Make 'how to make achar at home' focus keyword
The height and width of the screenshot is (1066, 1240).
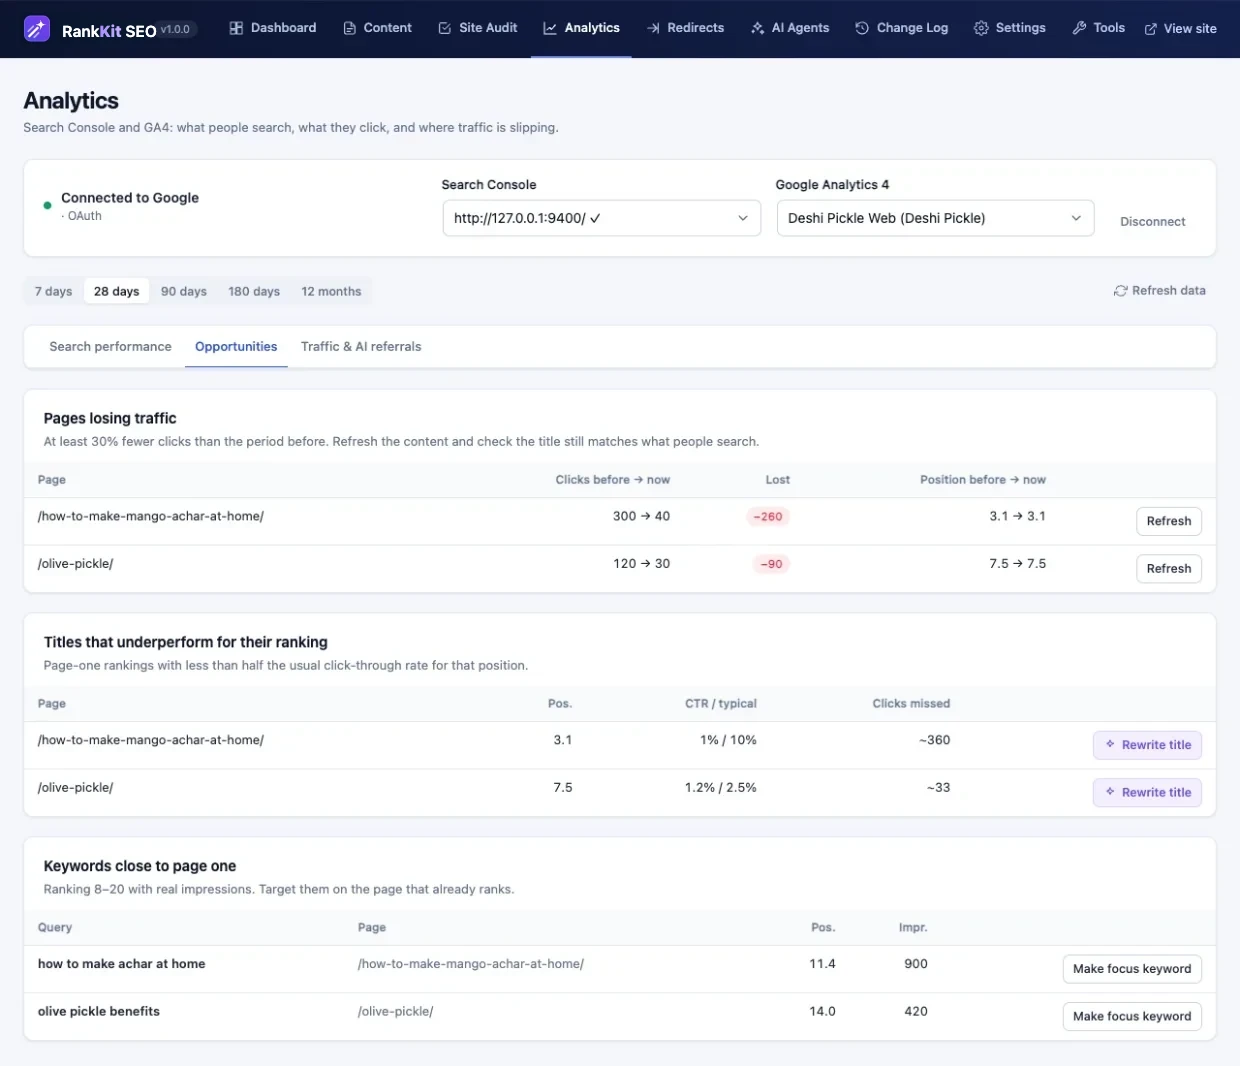(1132, 969)
